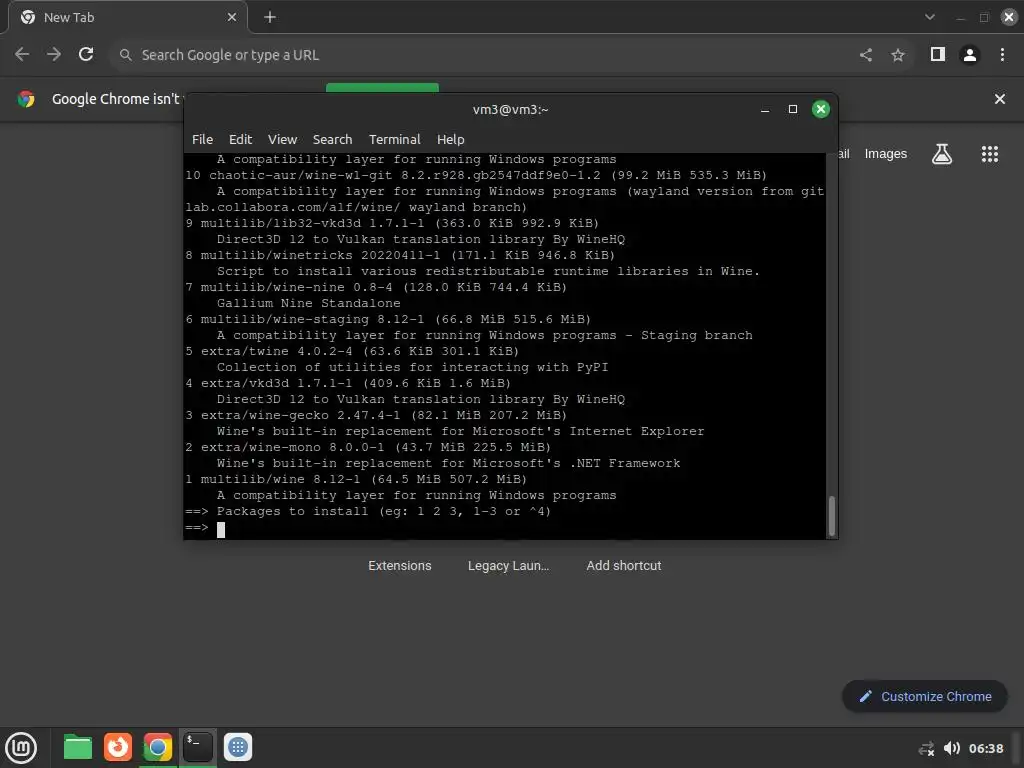Click the terminal scrollbar thumb
Image resolution: width=1024 pixels, height=768 pixels.
click(831, 516)
